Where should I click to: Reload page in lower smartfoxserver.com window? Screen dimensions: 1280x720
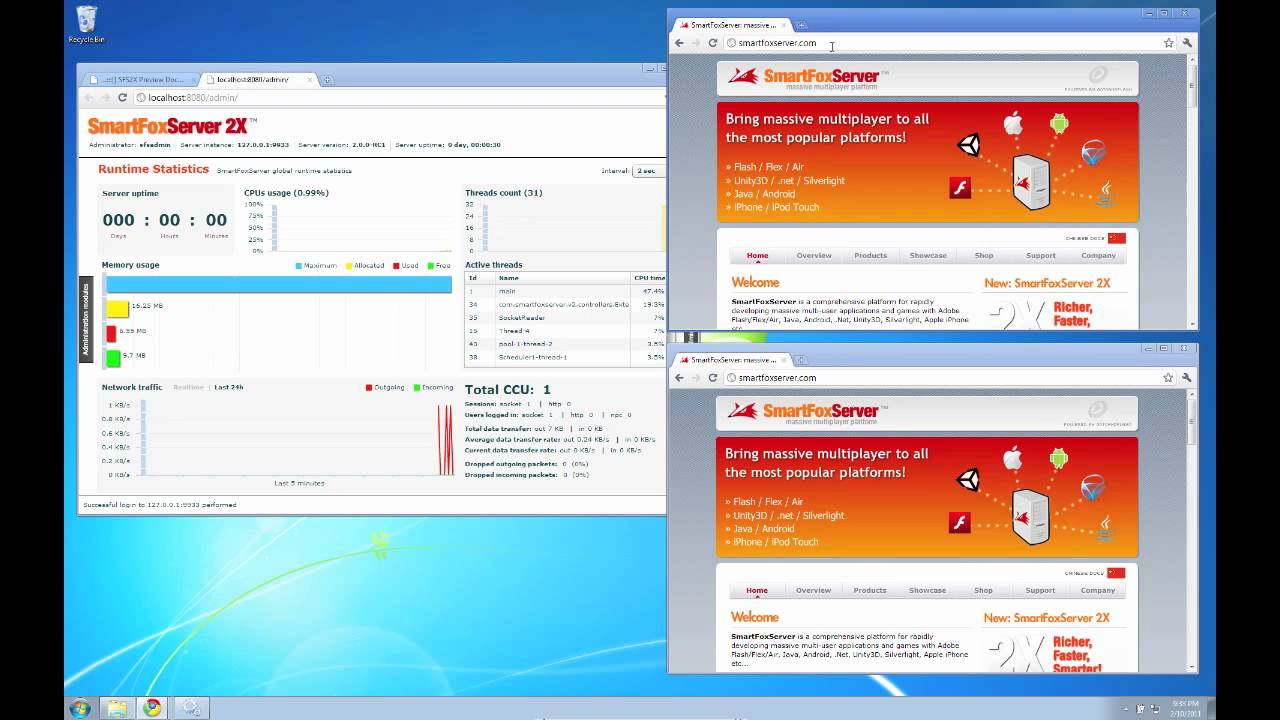click(713, 378)
